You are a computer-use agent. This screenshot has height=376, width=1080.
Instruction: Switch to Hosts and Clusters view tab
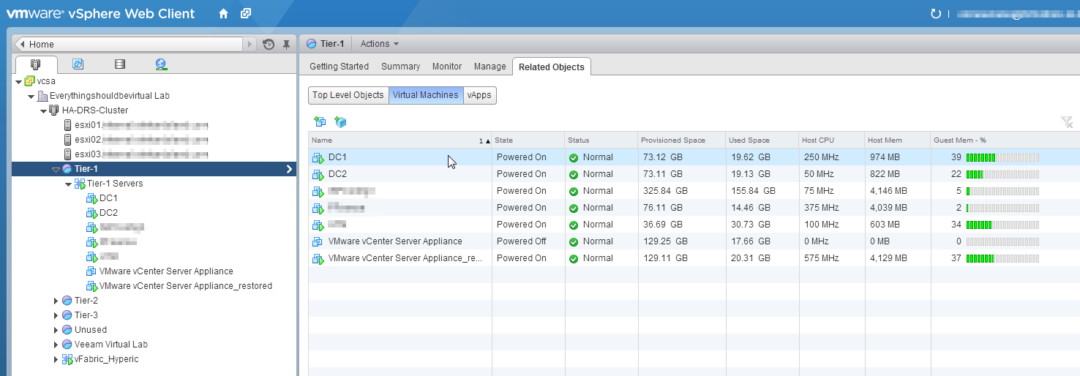[35, 65]
